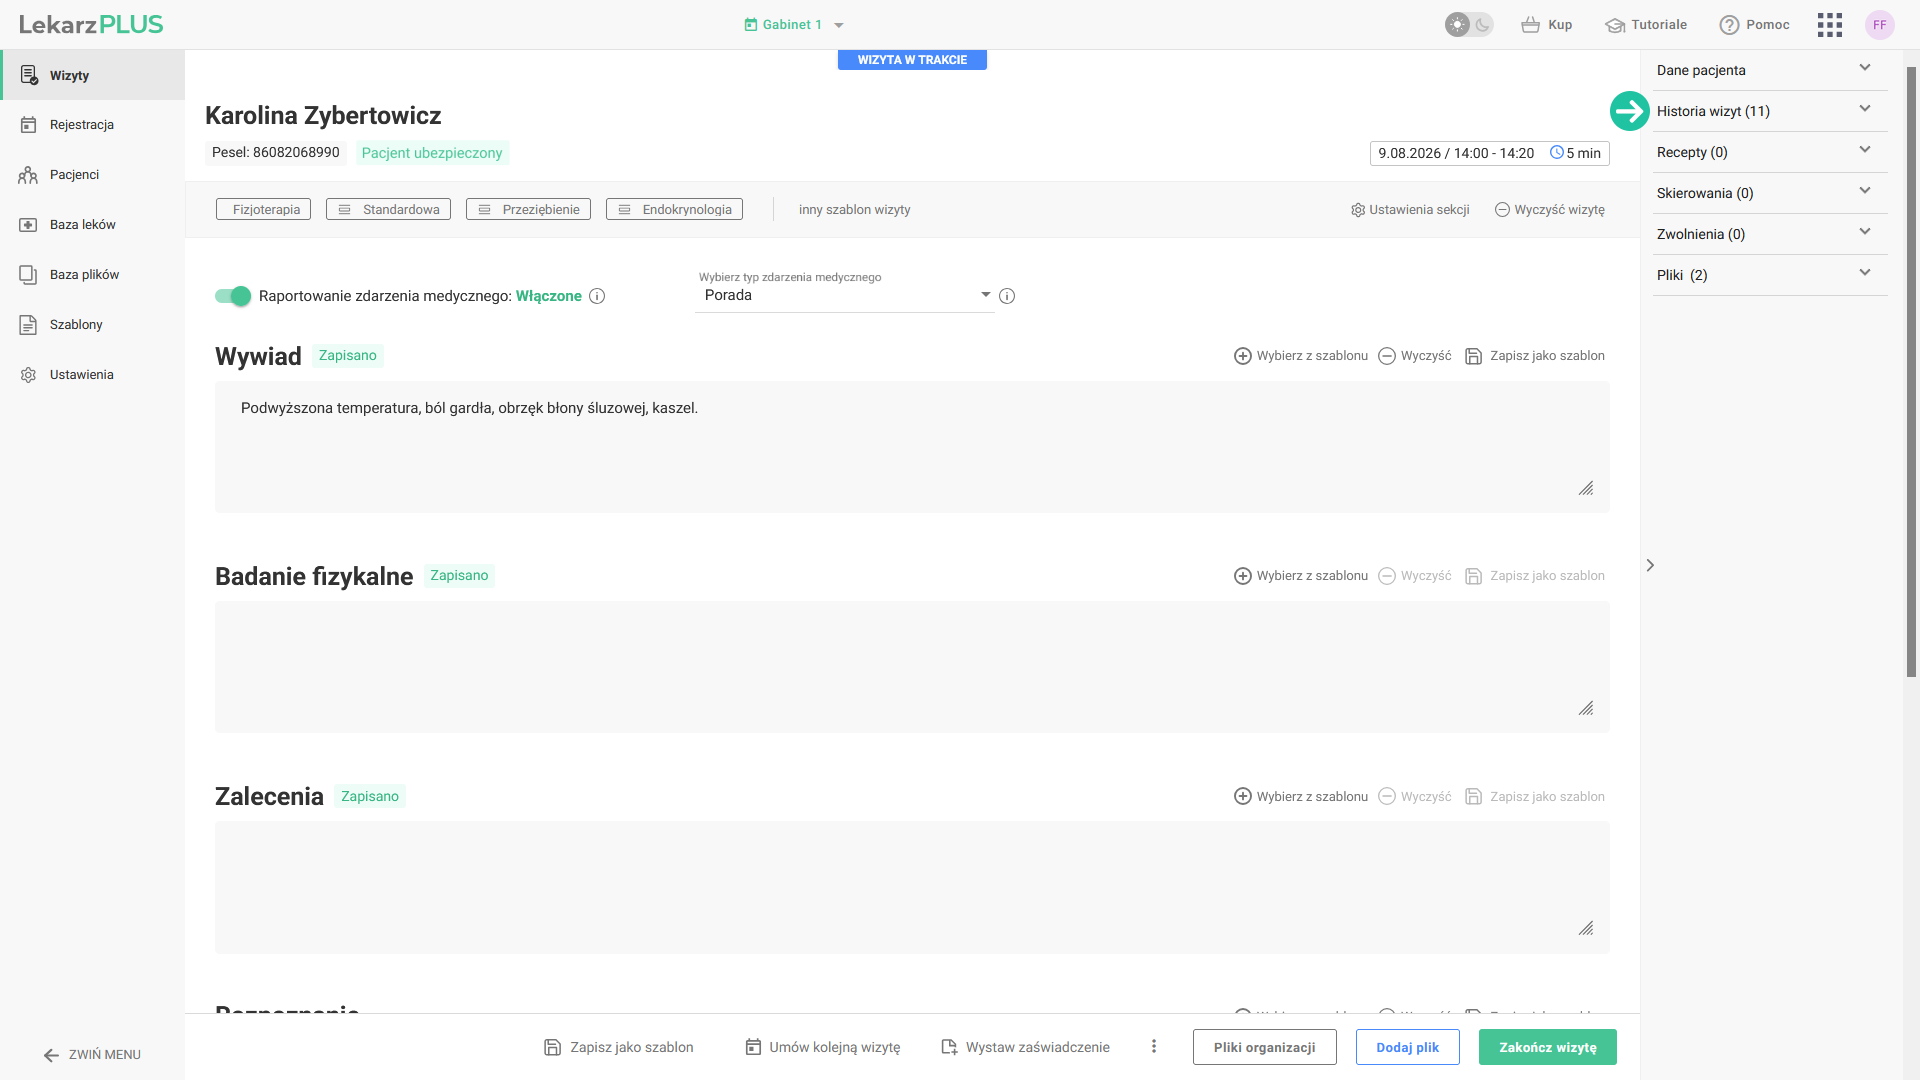Click the Wizyty sidebar icon
1920x1080 pixels.
pos(29,75)
